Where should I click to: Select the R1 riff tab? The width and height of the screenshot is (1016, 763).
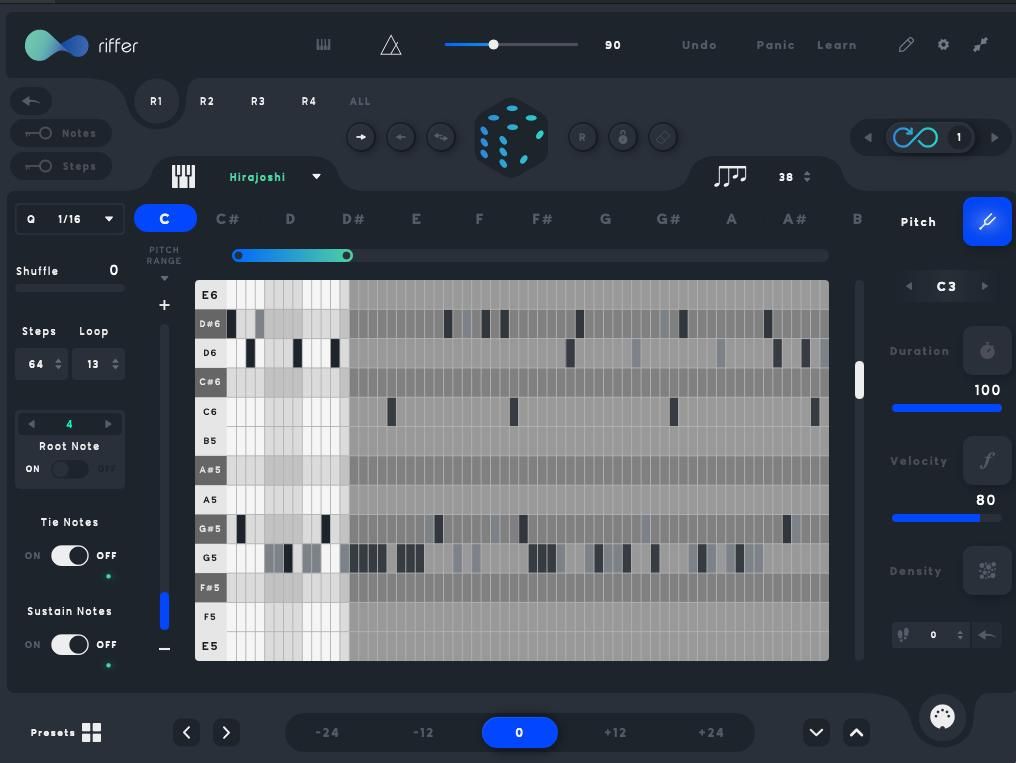click(x=156, y=101)
